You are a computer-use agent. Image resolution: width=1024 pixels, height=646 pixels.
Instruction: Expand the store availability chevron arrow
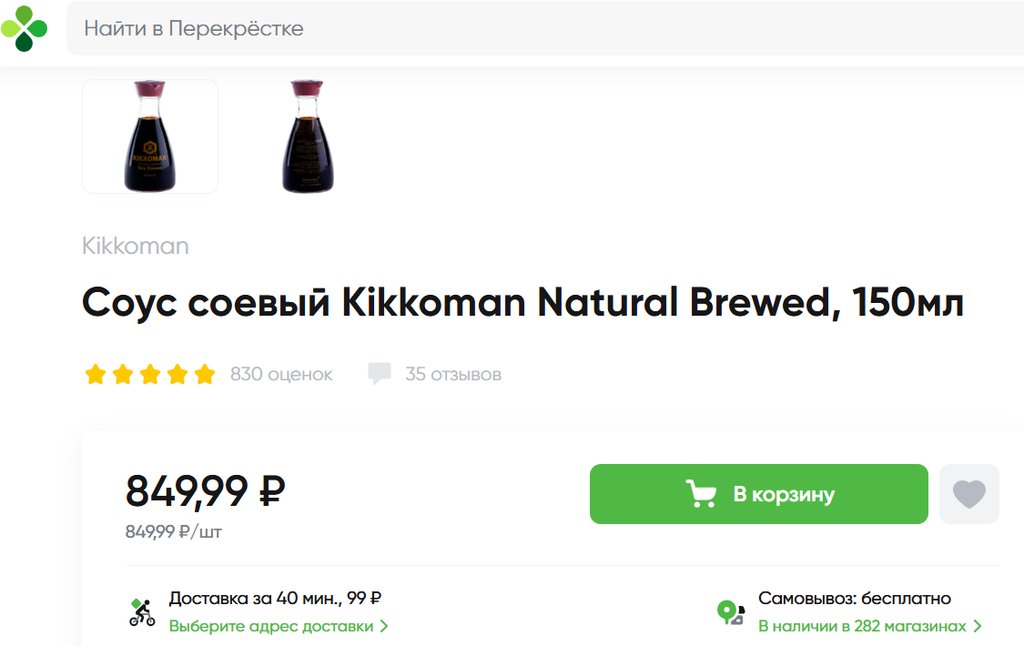point(978,626)
